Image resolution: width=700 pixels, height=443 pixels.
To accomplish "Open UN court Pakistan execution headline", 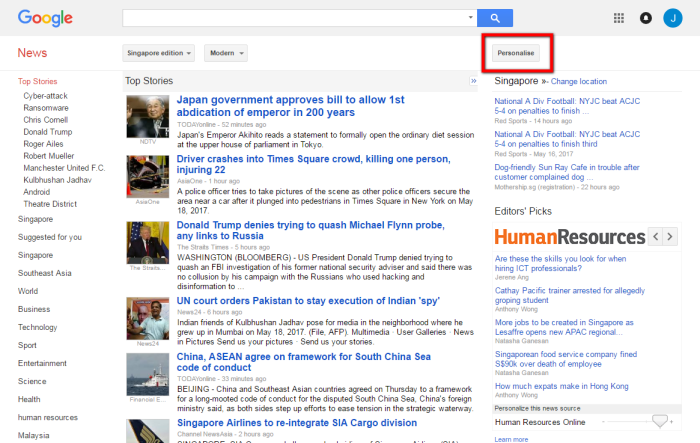I will [308, 301].
